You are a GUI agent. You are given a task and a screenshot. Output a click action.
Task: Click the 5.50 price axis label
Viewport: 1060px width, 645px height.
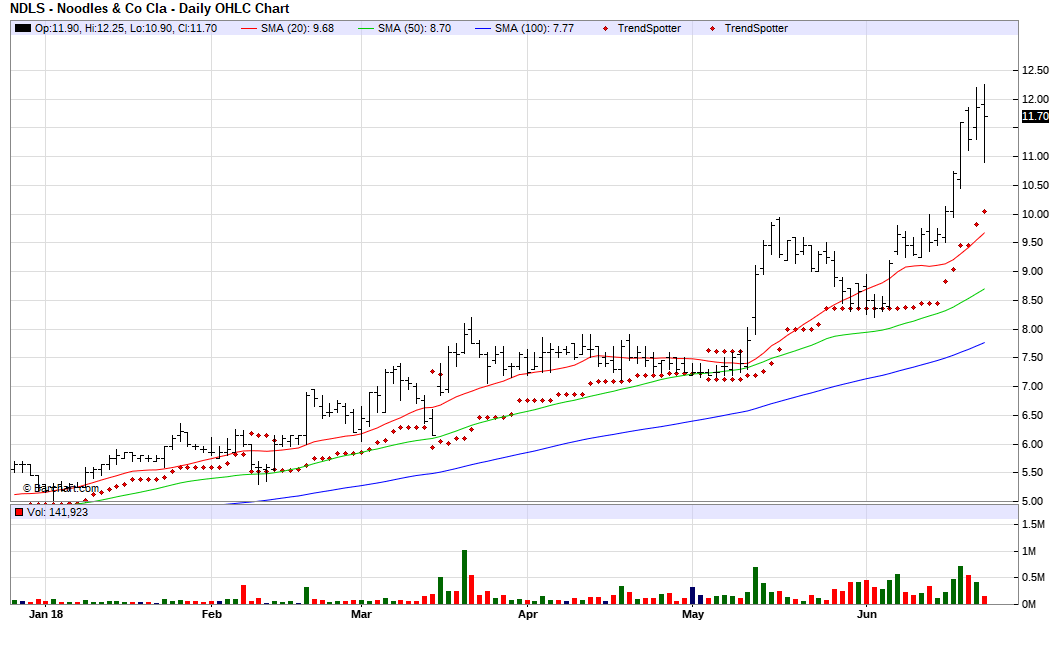[x=1032, y=473]
